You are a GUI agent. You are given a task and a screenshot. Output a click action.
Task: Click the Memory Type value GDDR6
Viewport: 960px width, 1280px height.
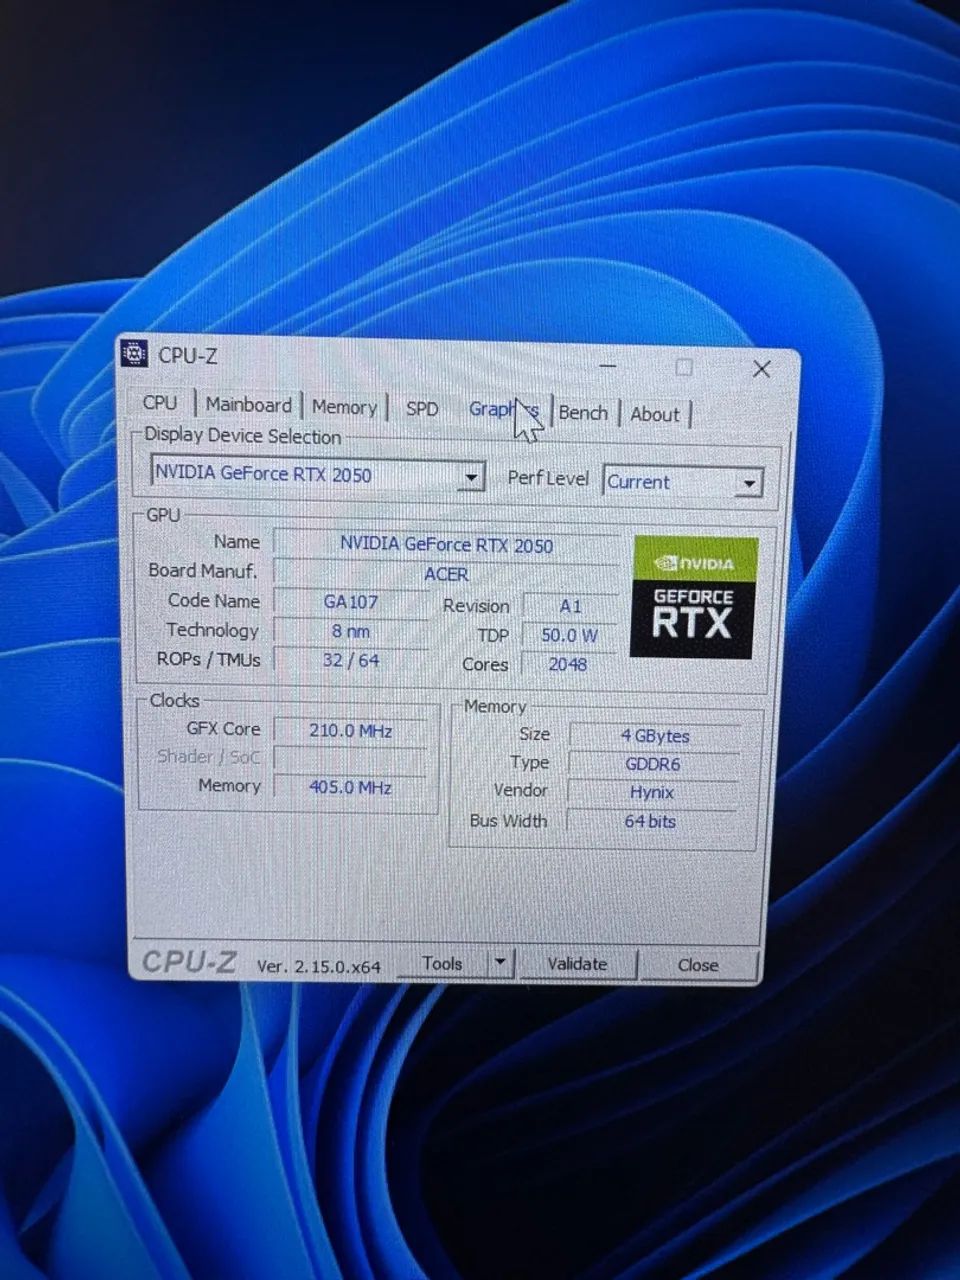[x=653, y=764]
